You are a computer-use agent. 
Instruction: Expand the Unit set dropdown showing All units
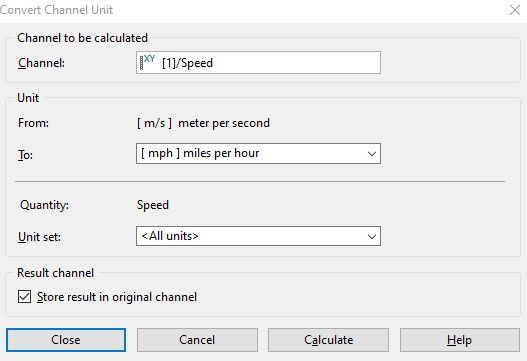[258, 236]
